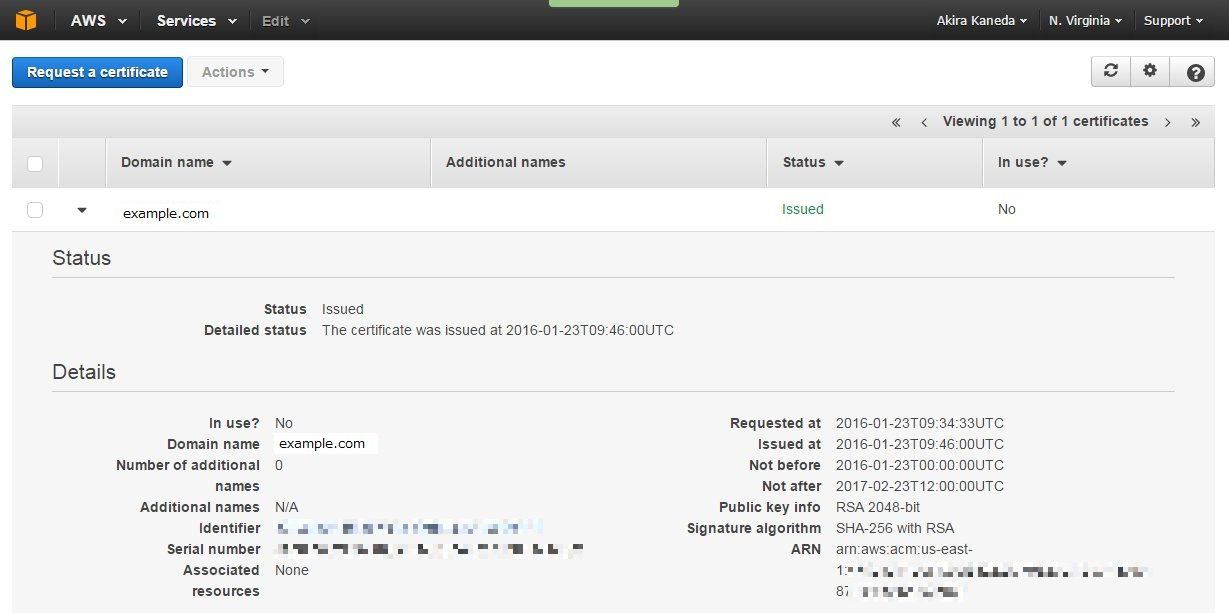Sort by Status column header
This screenshot has height=613, width=1229.
[813, 162]
